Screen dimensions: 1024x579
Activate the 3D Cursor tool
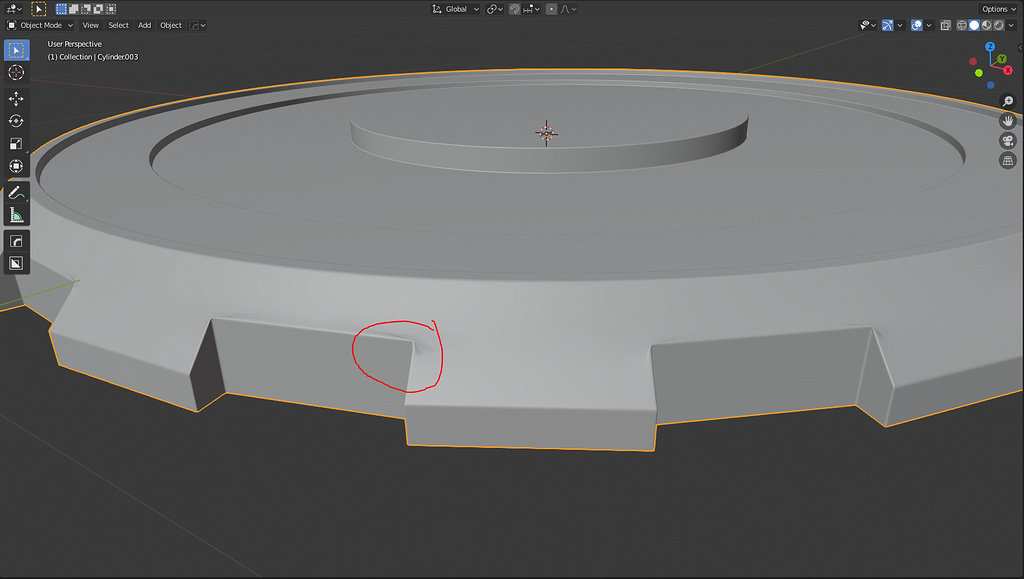[x=16, y=72]
